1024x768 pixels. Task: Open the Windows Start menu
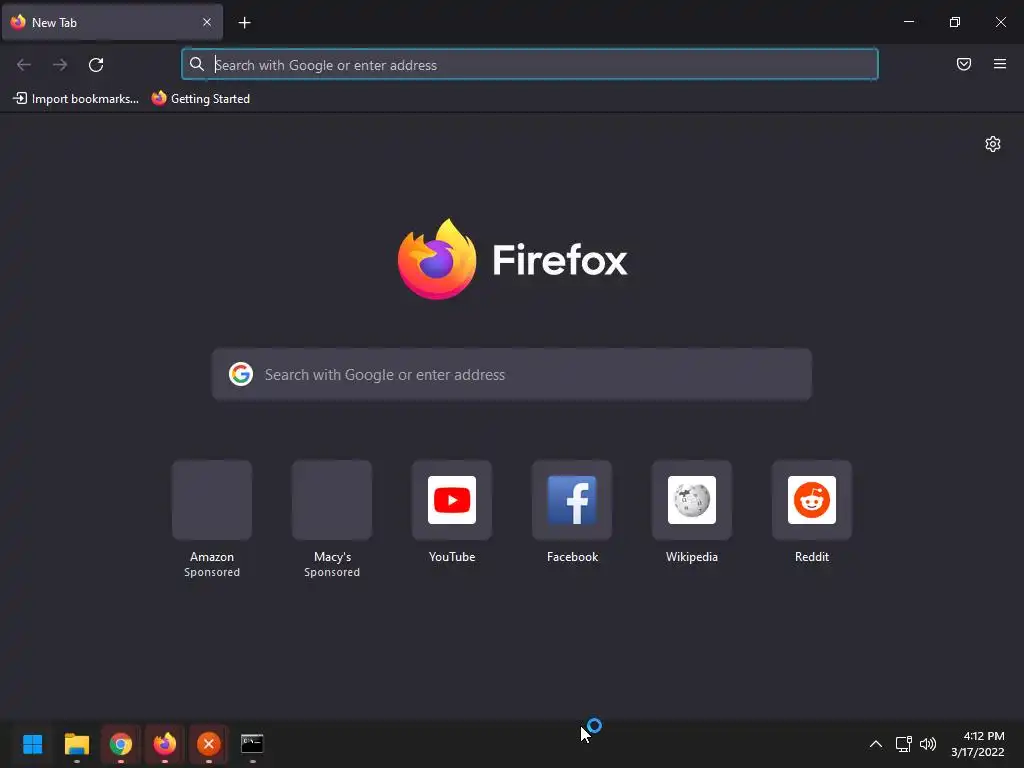click(33, 744)
